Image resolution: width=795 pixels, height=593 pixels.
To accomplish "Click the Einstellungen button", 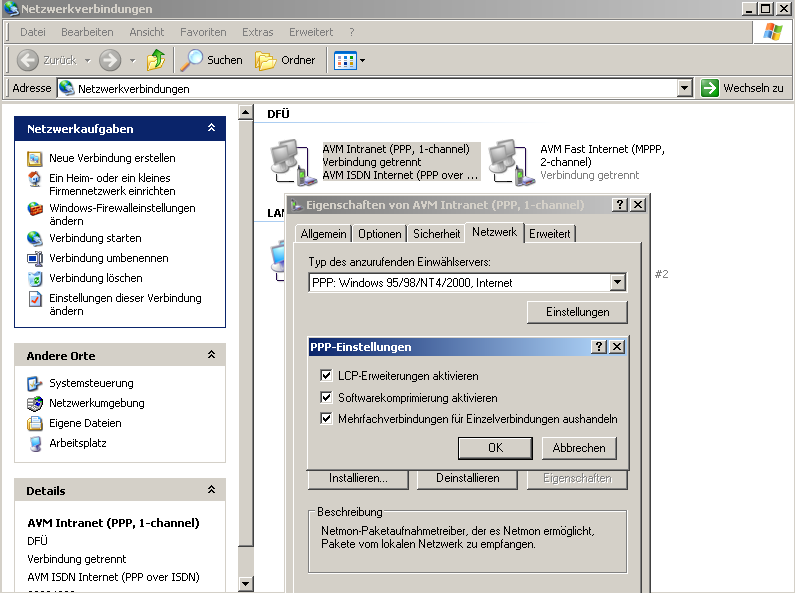I will (577, 312).
